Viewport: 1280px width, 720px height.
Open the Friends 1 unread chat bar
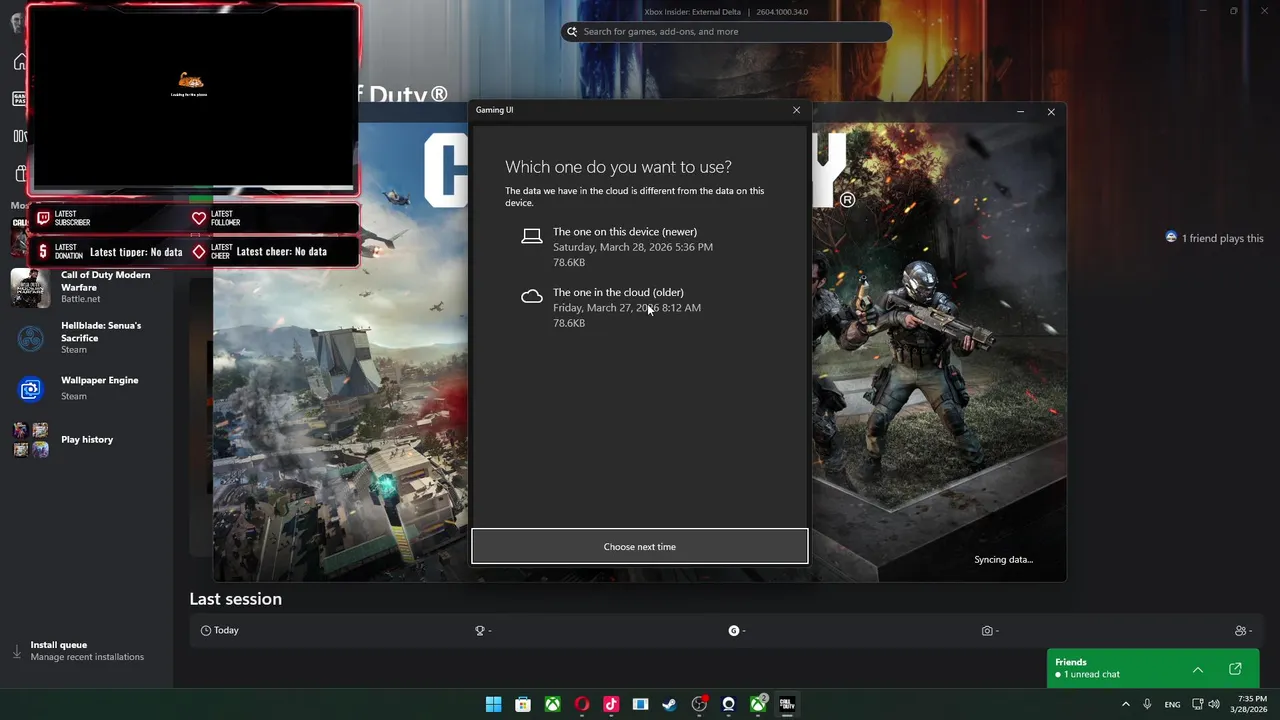click(1153, 668)
